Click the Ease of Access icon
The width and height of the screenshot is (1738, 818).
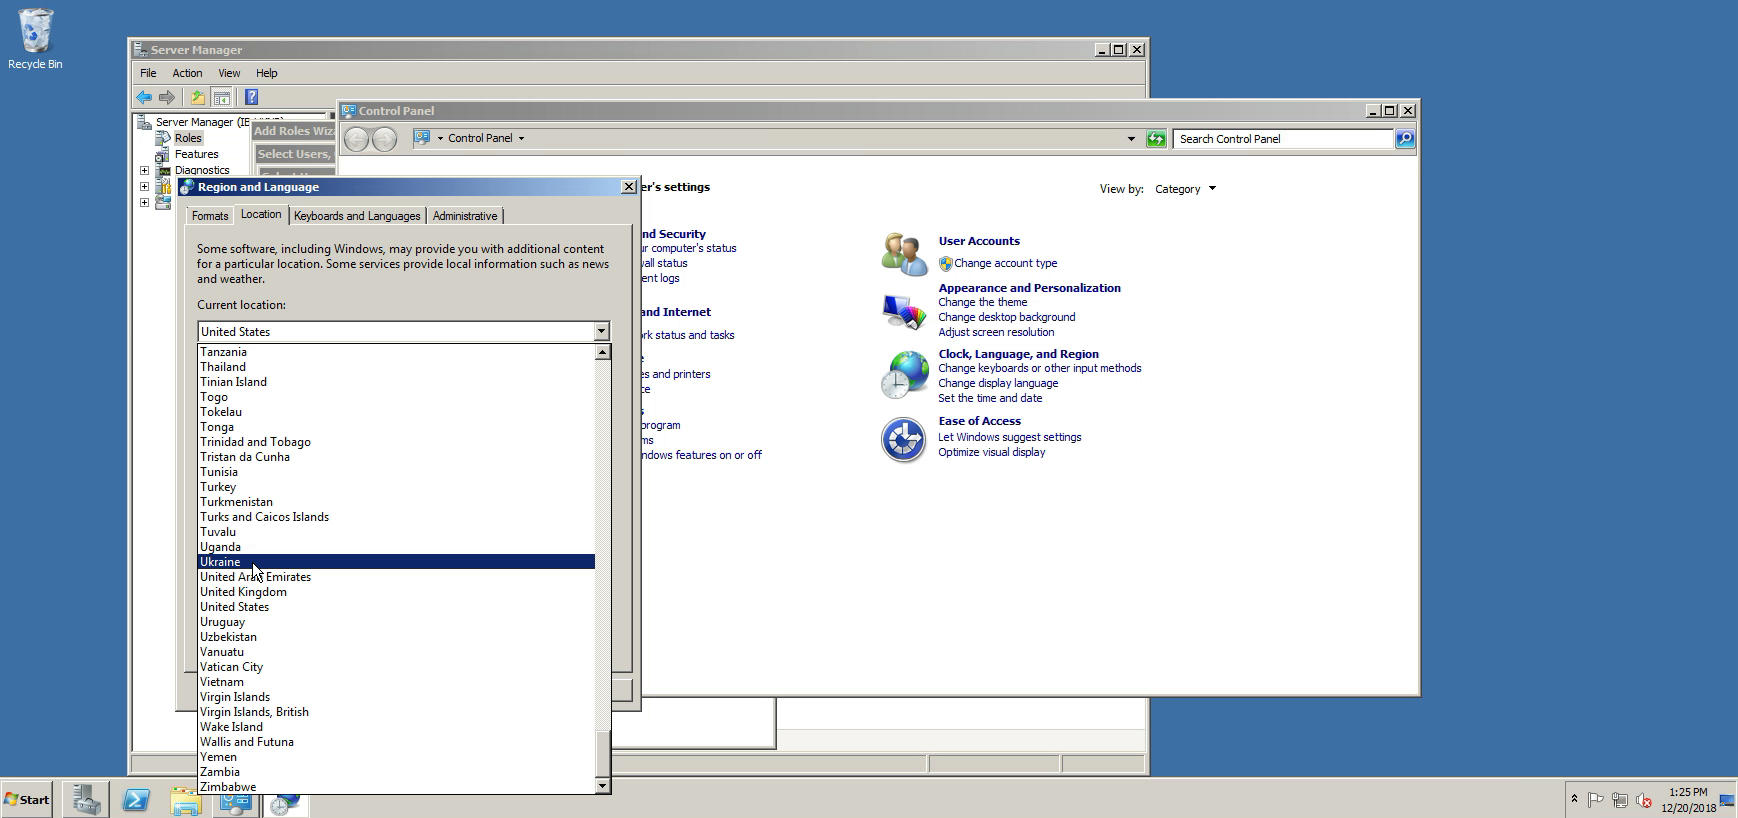click(904, 440)
